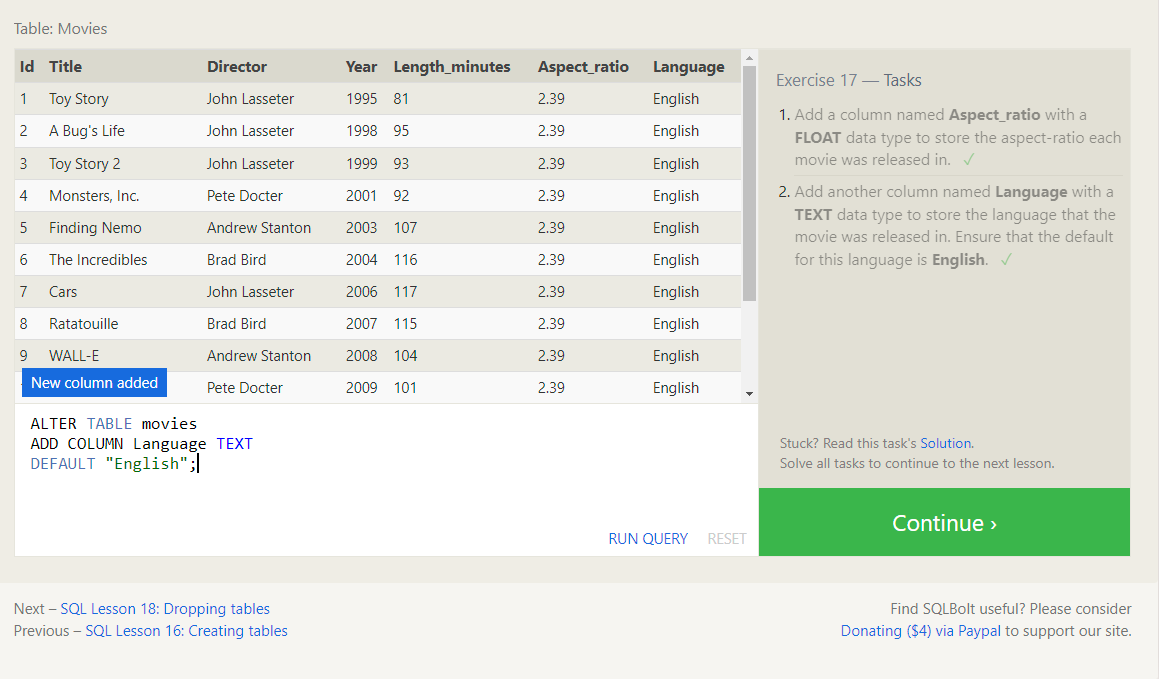The width and height of the screenshot is (1159, 679).
Task: Click the 'Exercise 17 — Tasks' heading
Action: [849, 81]
